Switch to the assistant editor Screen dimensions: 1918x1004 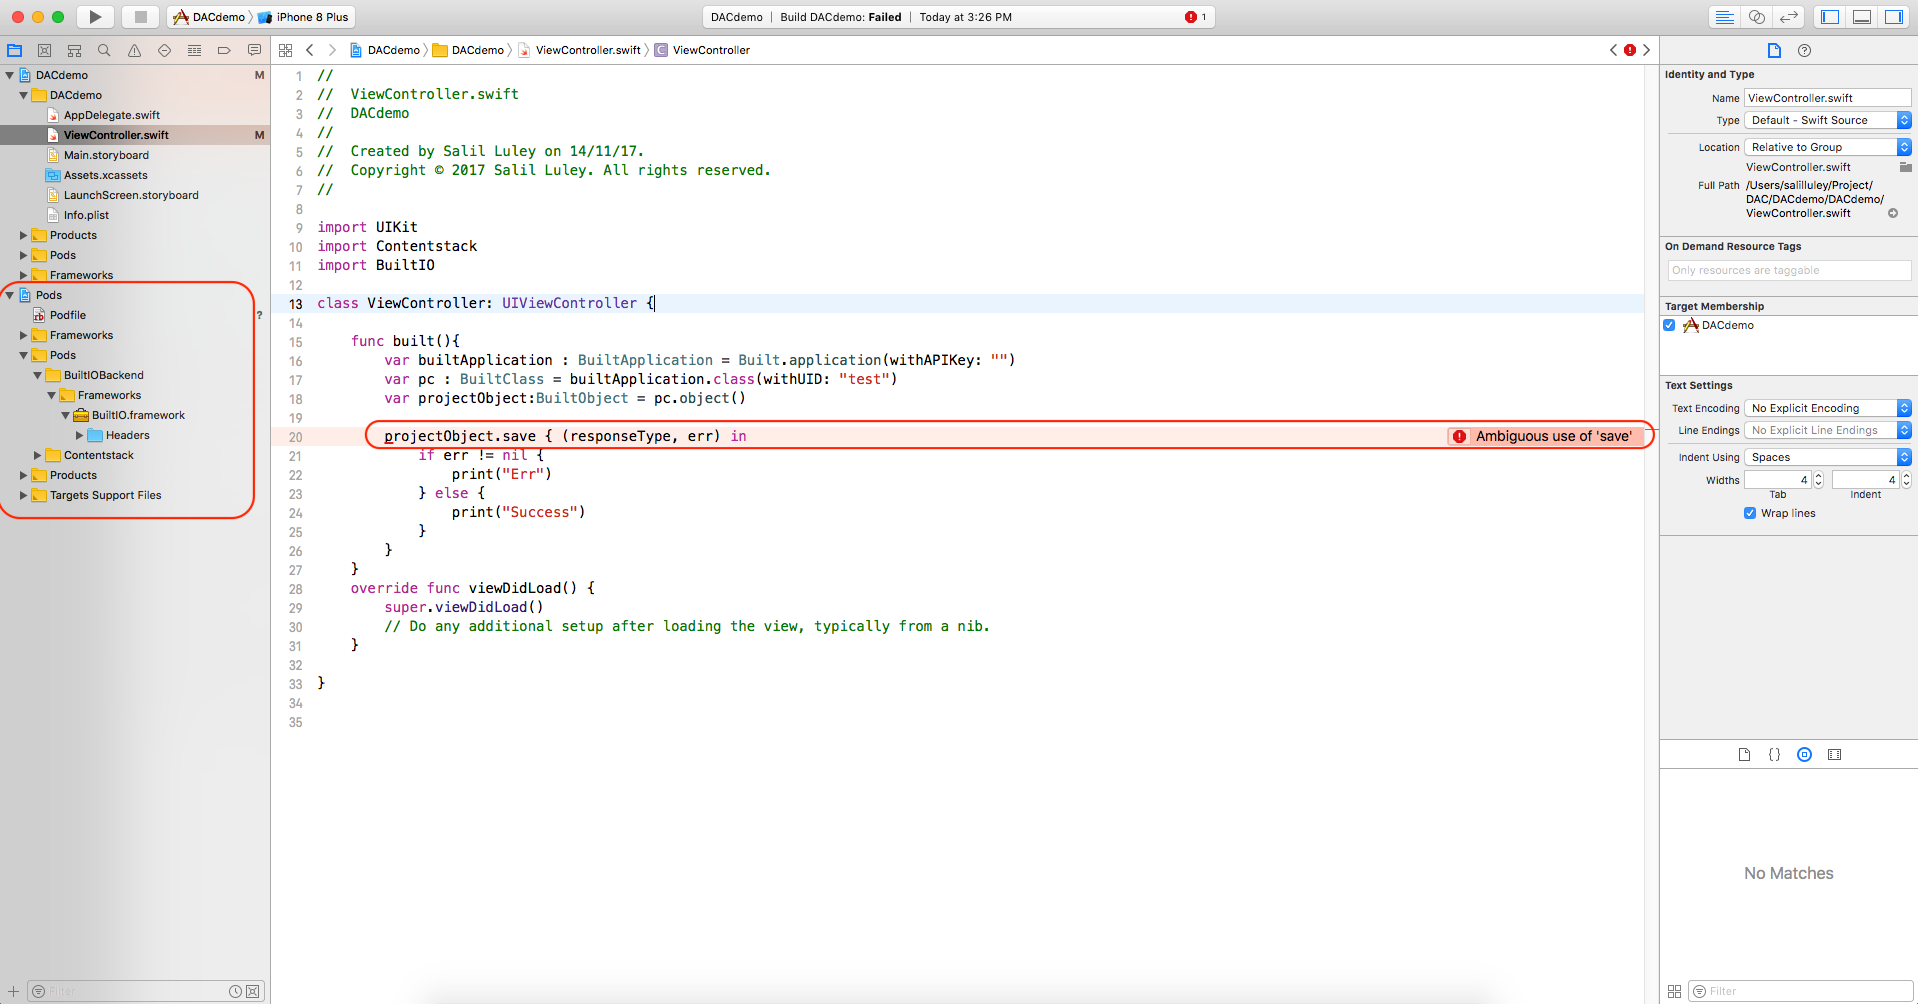(1757, 17)
